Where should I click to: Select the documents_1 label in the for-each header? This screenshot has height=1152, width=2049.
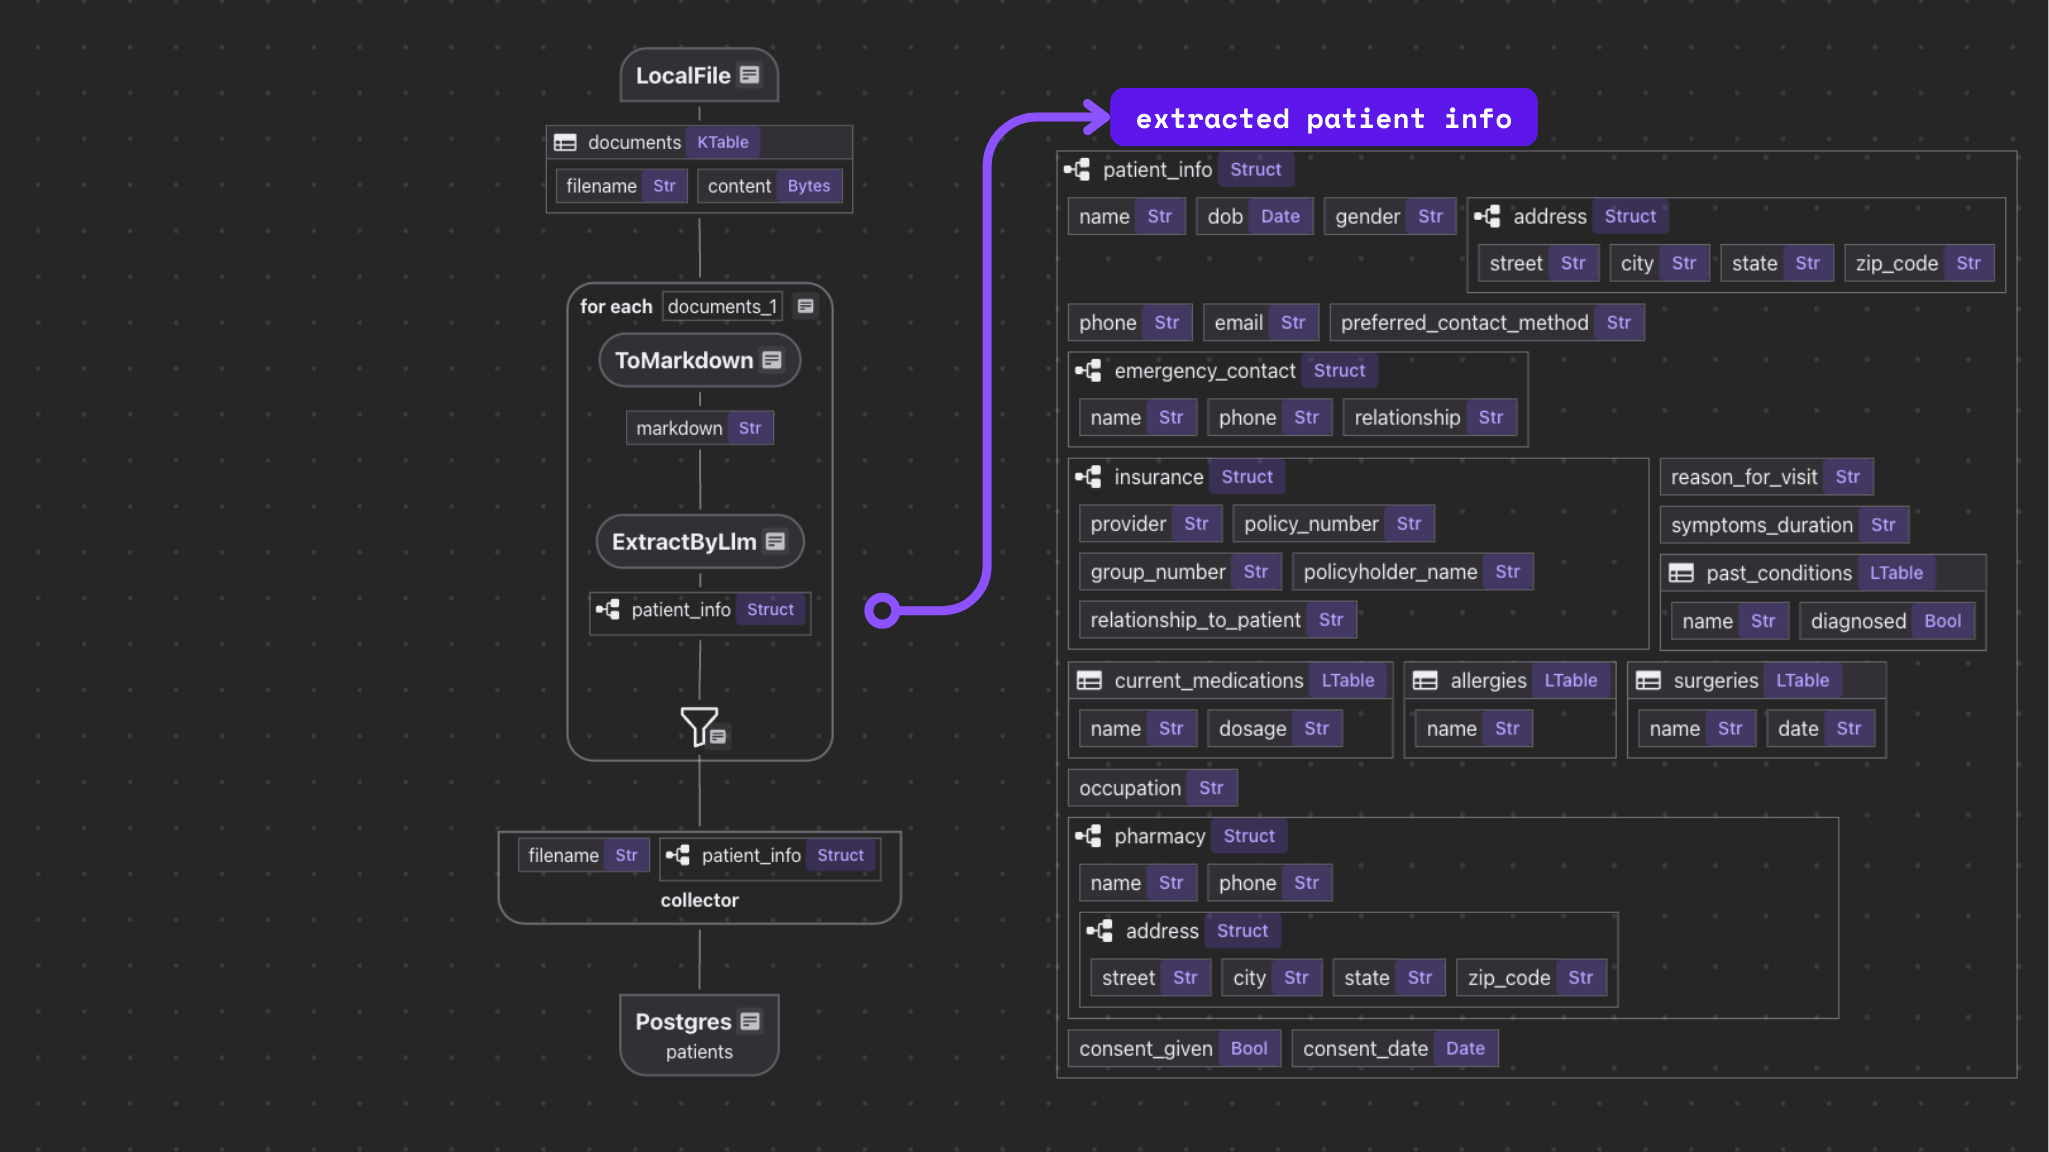click(722, 306)
